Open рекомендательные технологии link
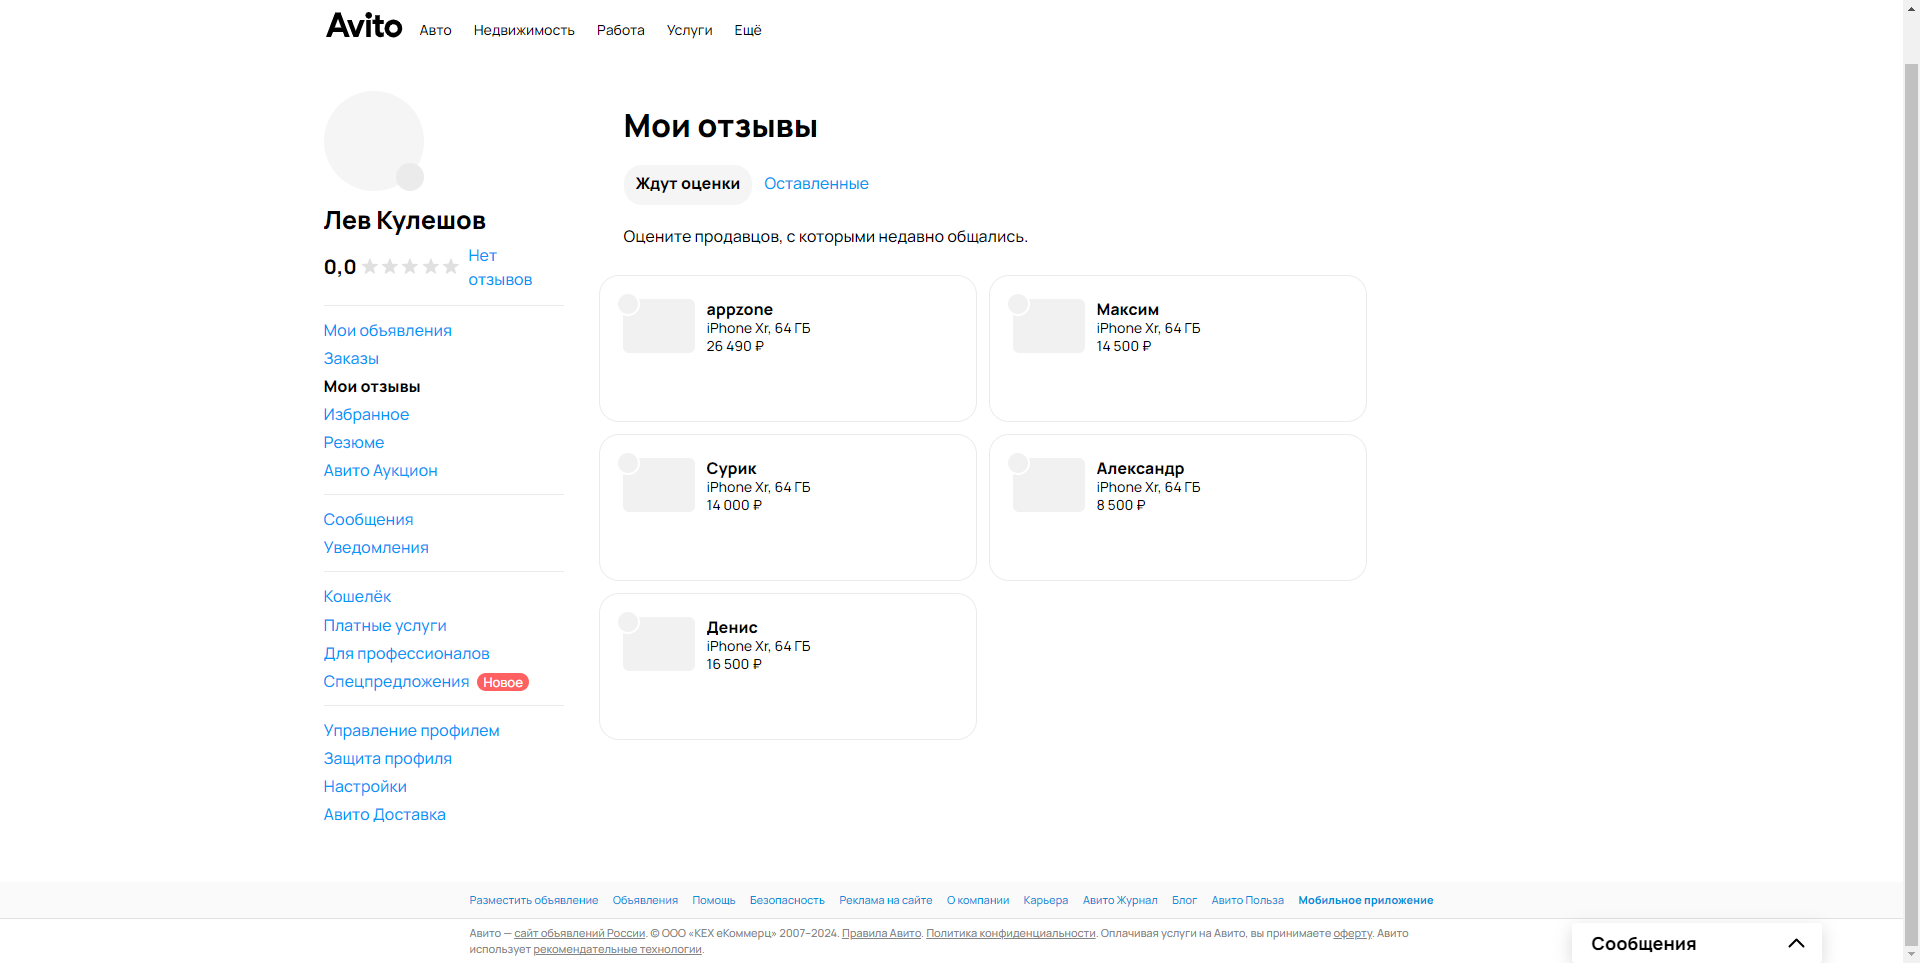This screenshot has height=963, width=1920. click(x=617, y=949)
